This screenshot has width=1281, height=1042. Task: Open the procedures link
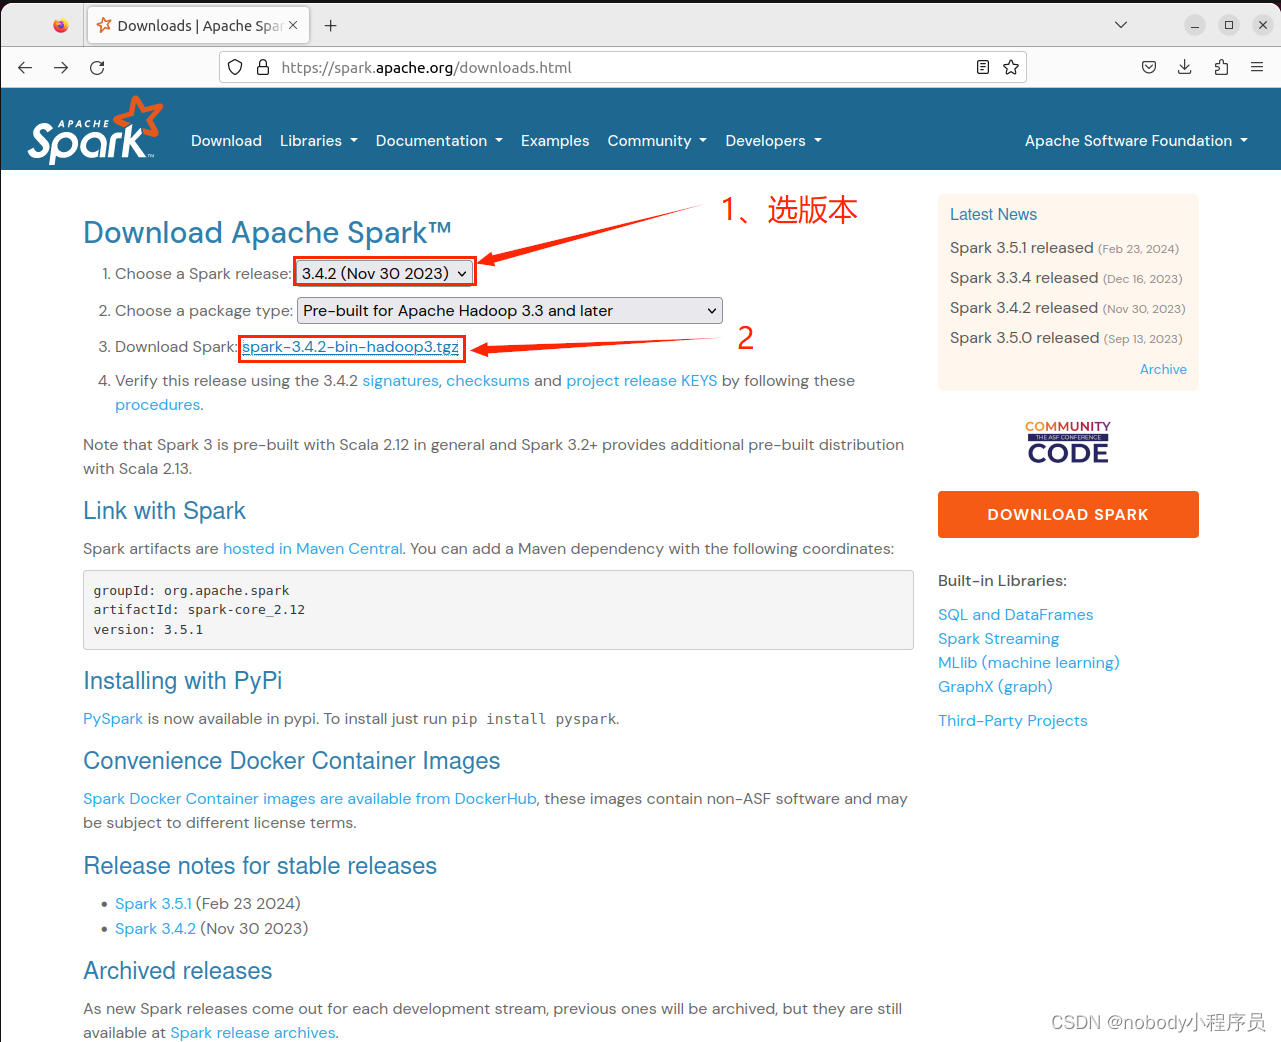pos(157,405)
